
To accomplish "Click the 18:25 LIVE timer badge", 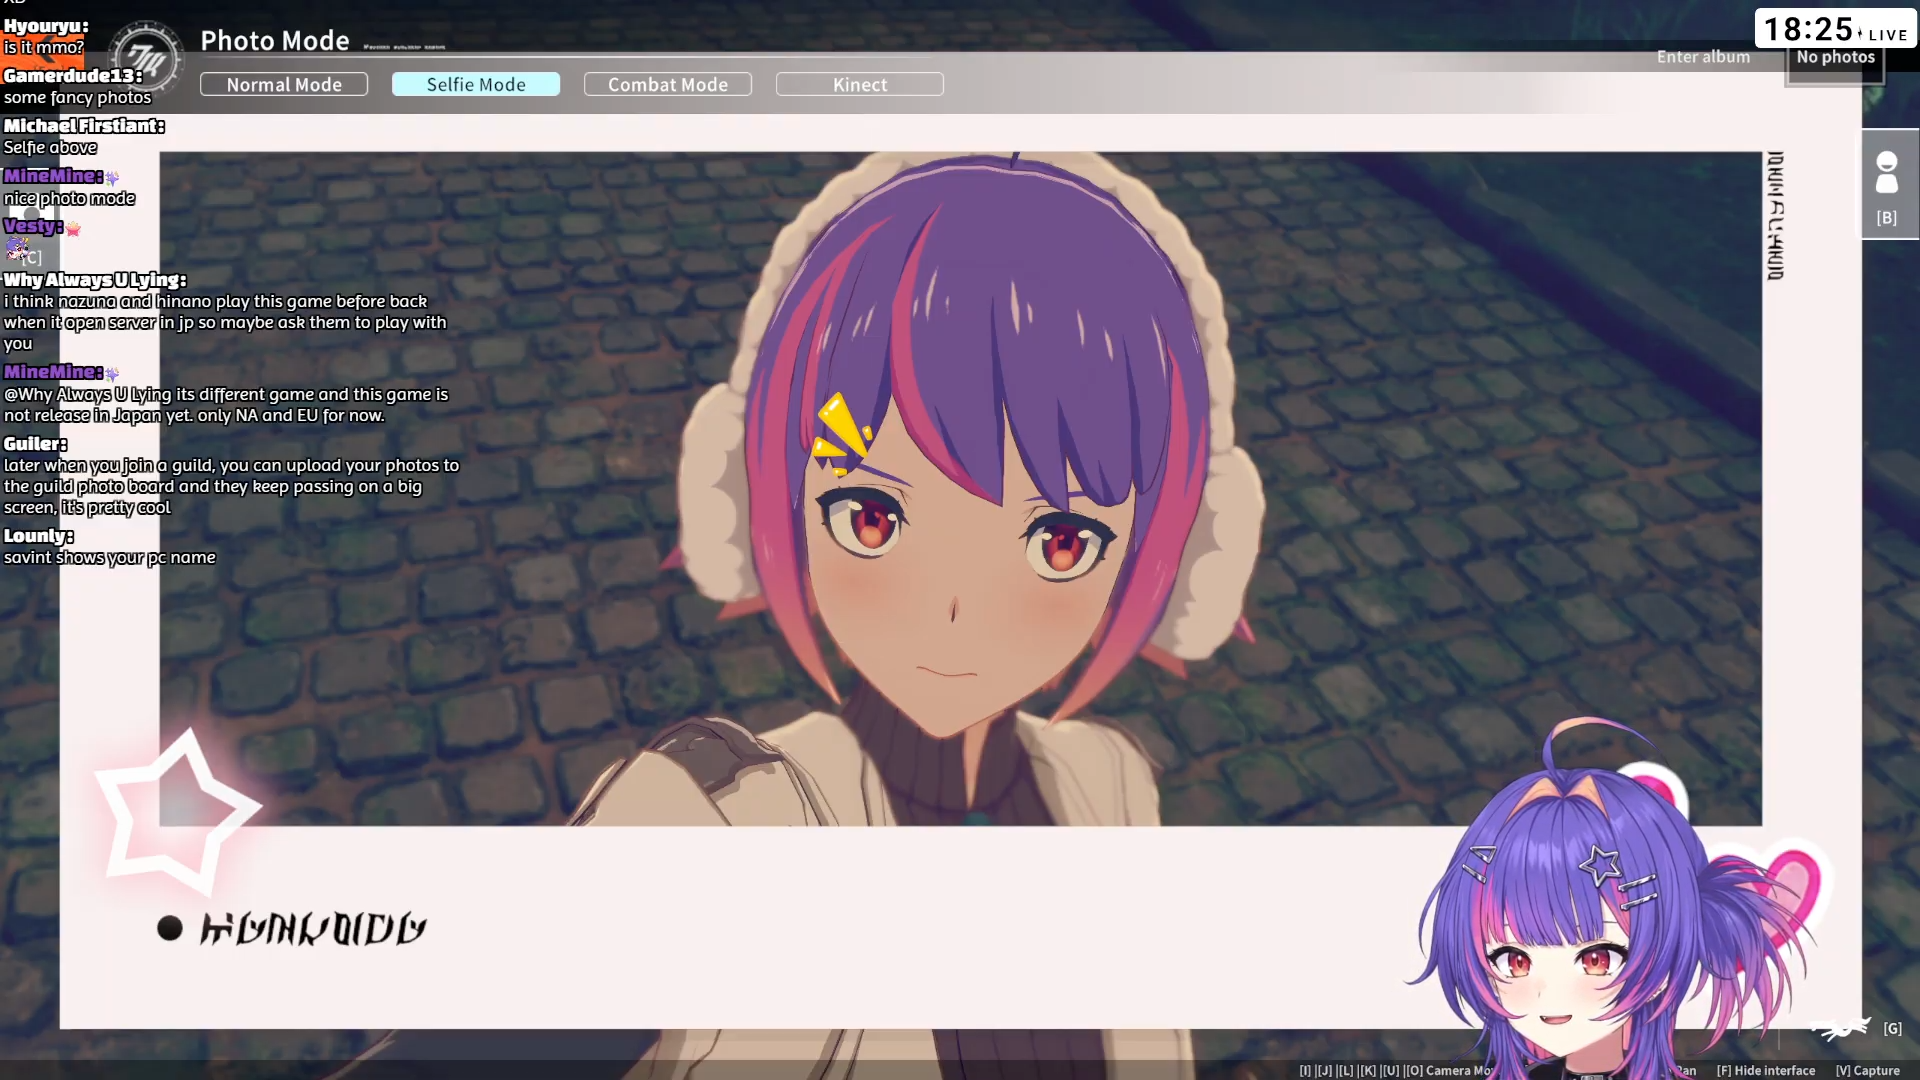I will [x=1835, y=30].
